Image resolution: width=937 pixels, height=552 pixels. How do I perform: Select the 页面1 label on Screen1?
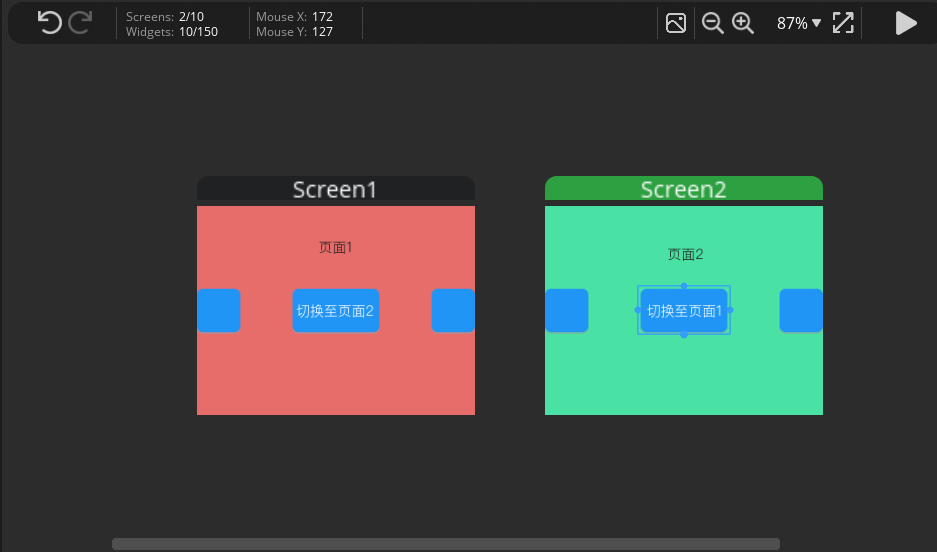pyautogui.click(x=336, y=247)
